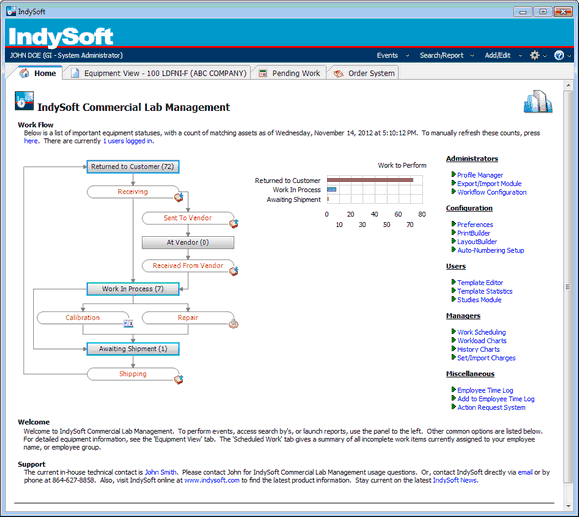Click the IndySoft title bar app icon
Image resolution: width=579 pixels, height=517 pixels.
point(11,11)
